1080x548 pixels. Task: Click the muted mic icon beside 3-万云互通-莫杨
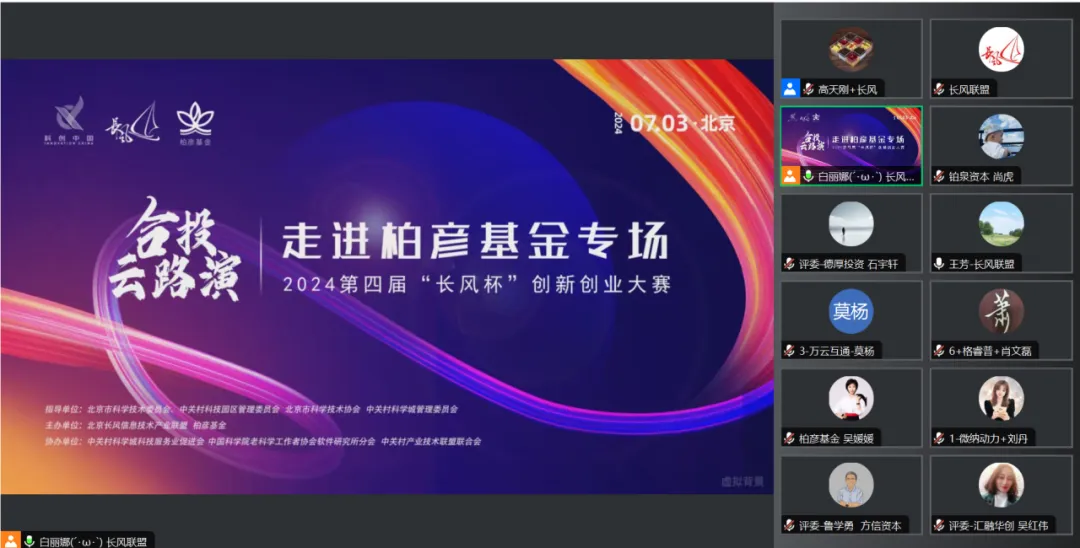click(789, 351)
